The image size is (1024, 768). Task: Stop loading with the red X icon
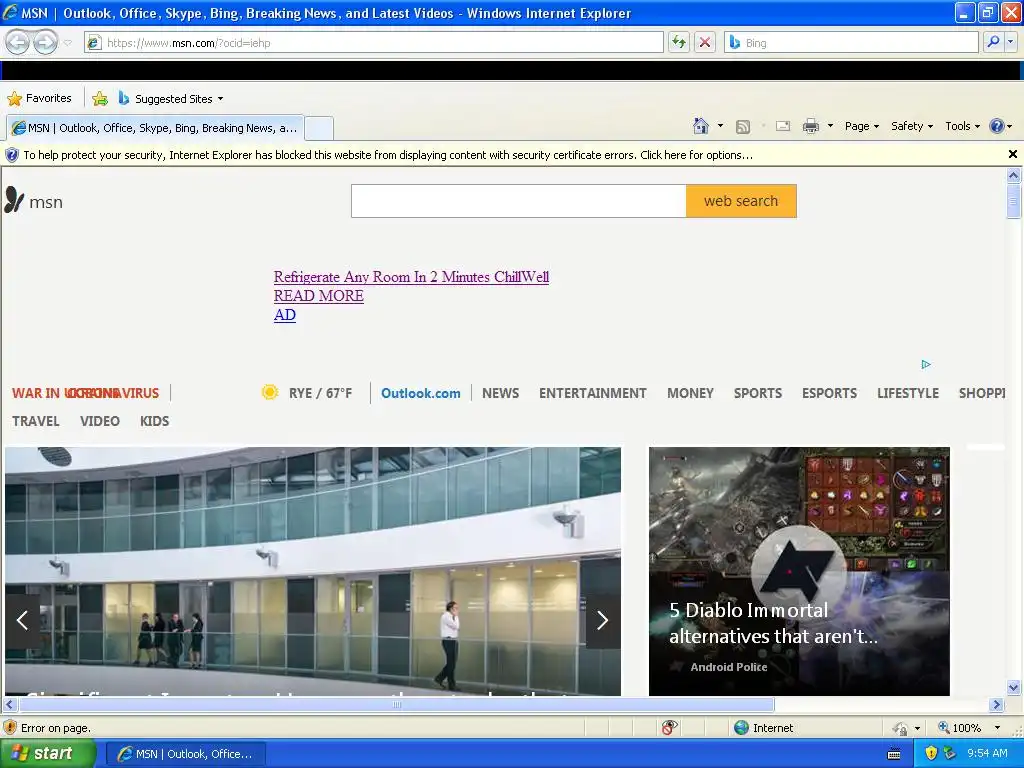click(x=705, y=42)
